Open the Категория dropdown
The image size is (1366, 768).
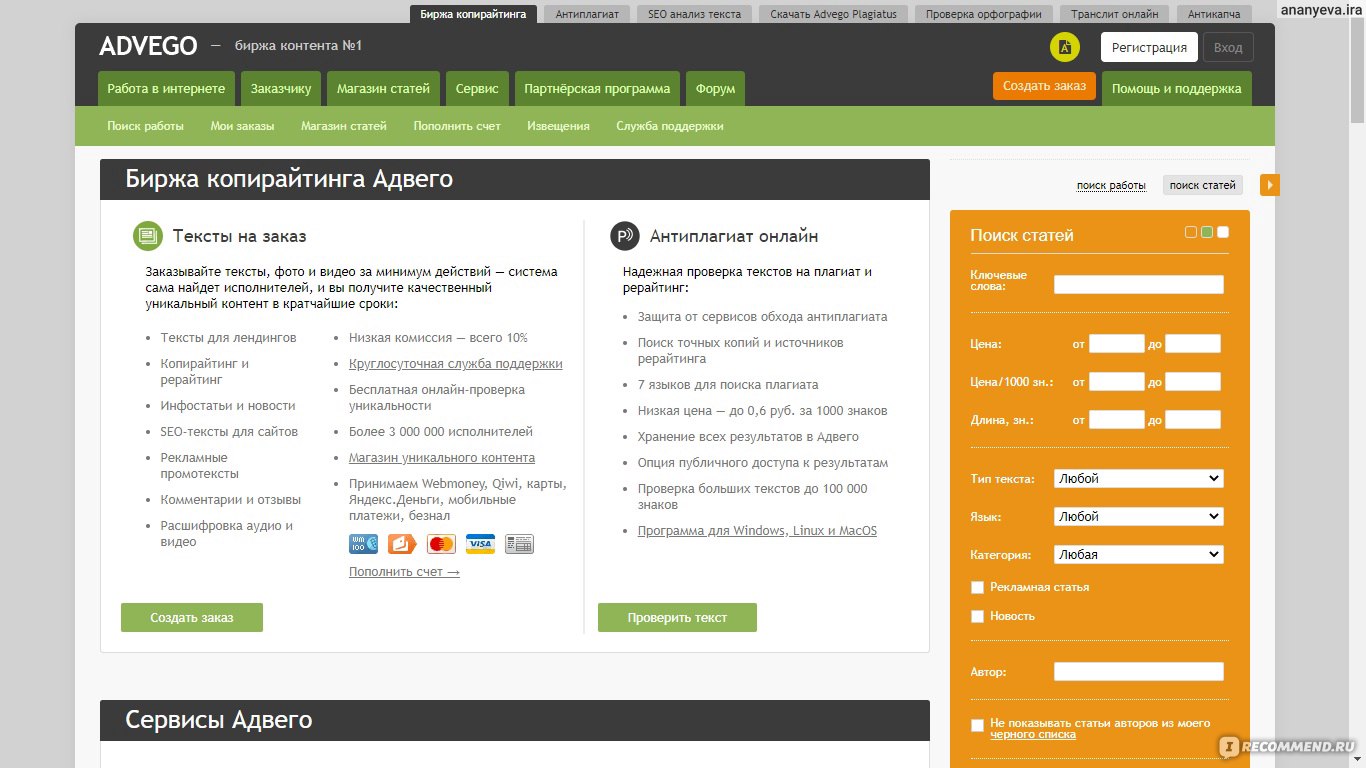coord(1139,555)
